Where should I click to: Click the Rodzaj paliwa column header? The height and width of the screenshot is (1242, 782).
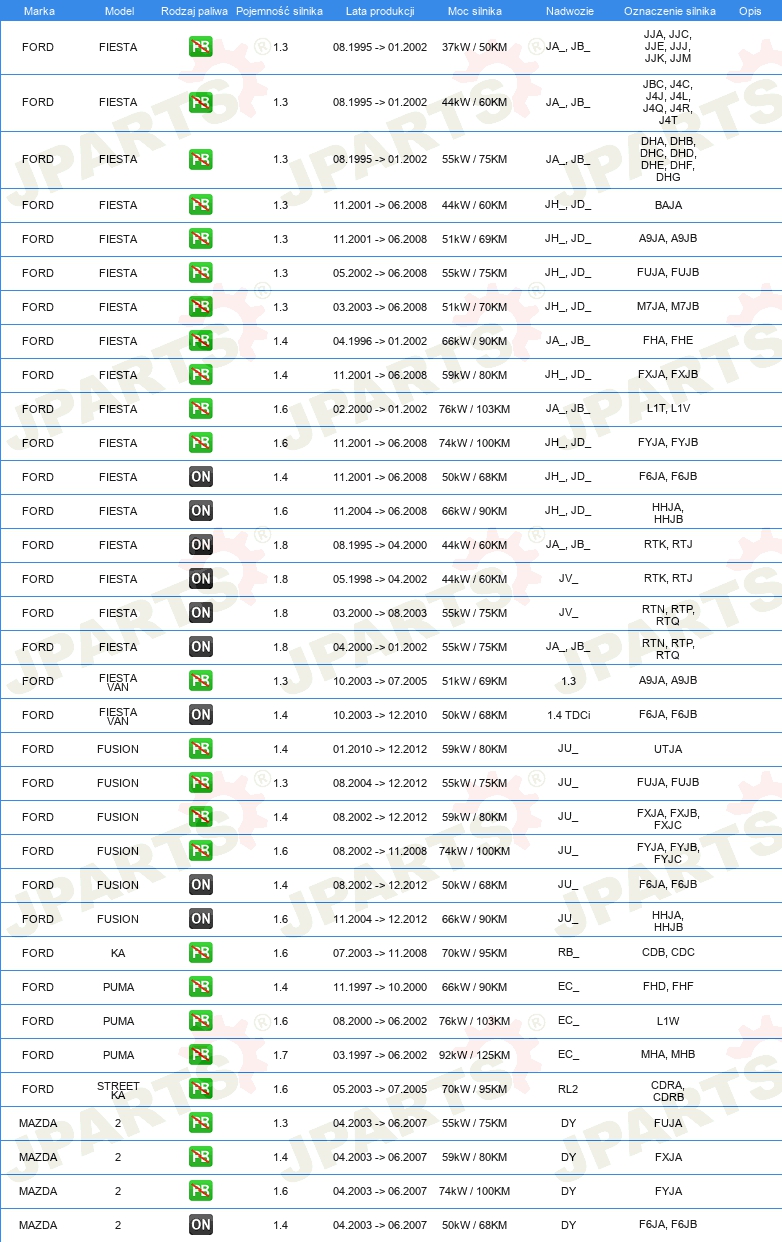(x=194, y=11)
